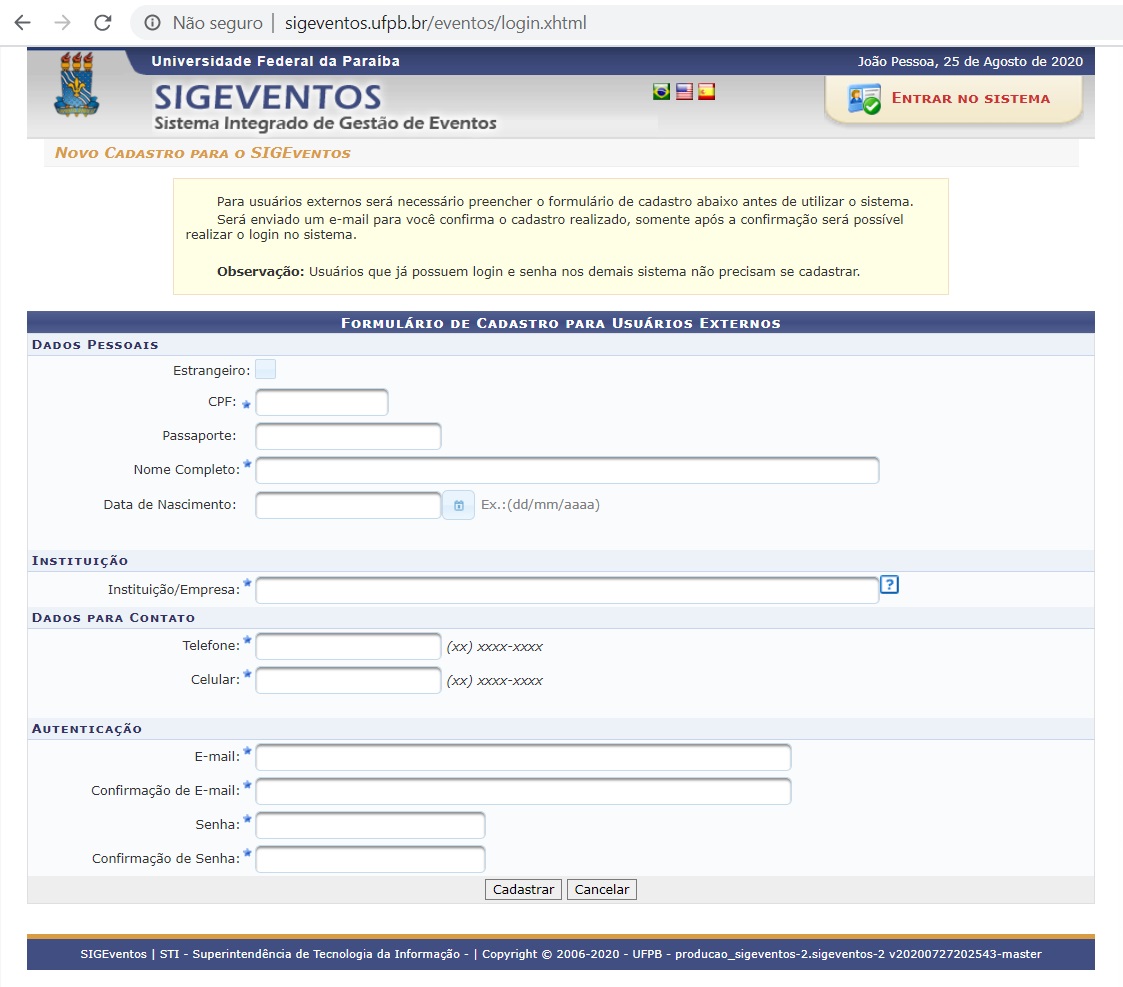Click the Telefone input box
Image resolution: width=1123 pixels, height=987 pixels.
coord(348,647)
